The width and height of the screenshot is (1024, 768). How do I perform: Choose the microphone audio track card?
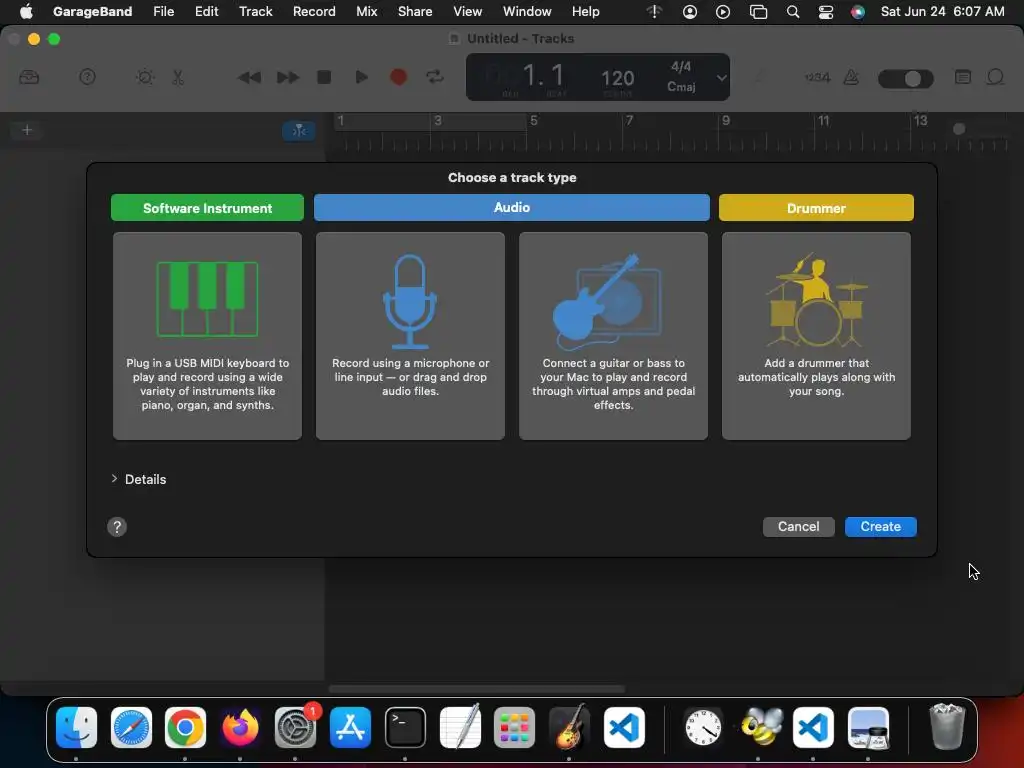410,336
